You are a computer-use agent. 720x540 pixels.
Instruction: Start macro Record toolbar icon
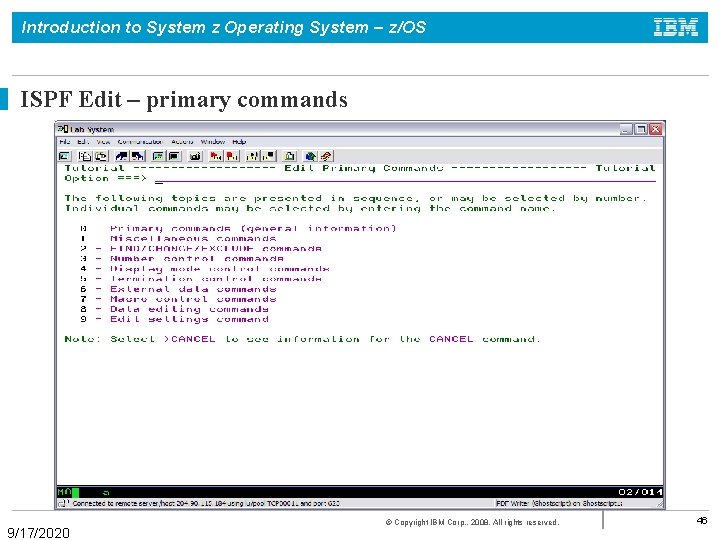pyautogui.click(x=215, y=156)
